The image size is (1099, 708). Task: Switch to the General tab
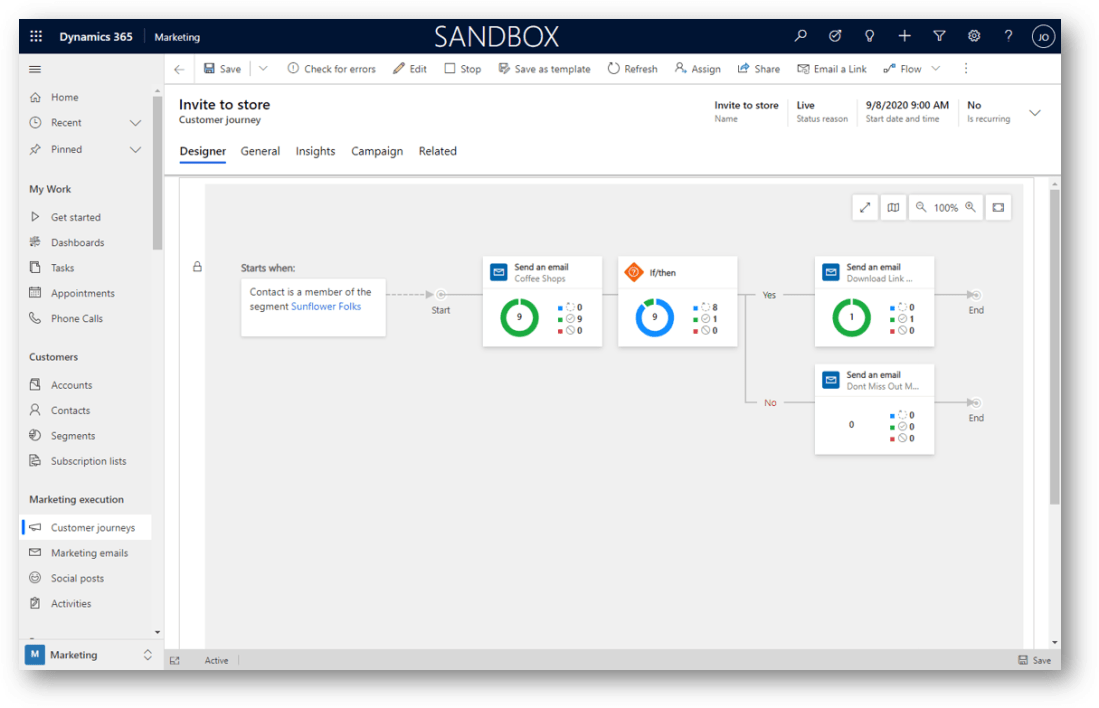pos(260,152)
